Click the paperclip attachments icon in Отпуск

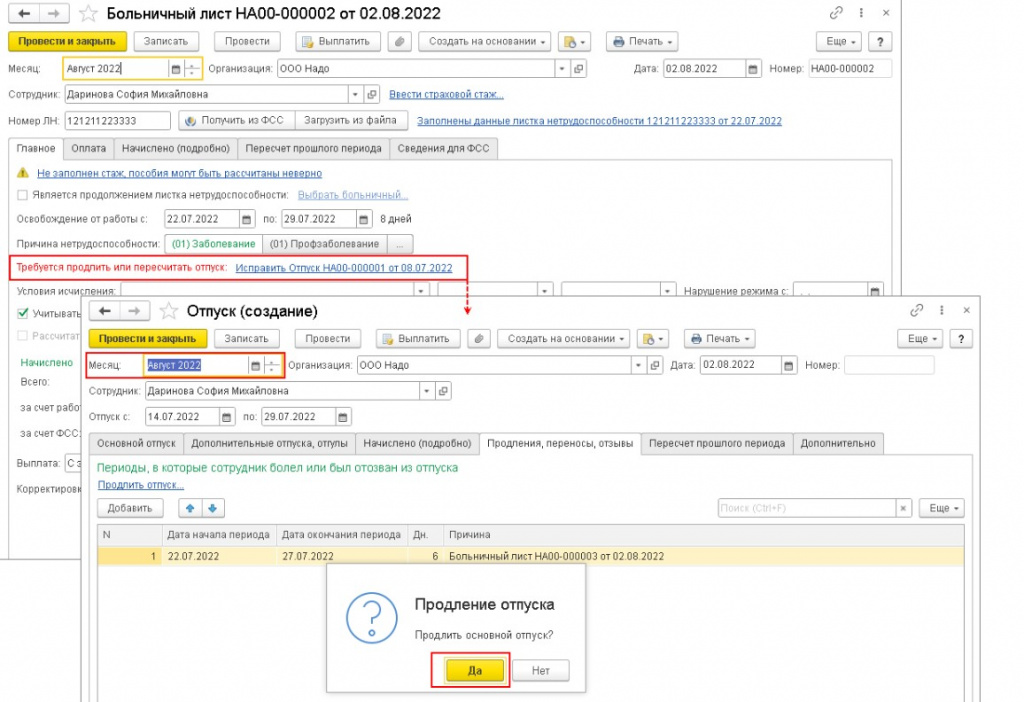[x=479, y=339]
